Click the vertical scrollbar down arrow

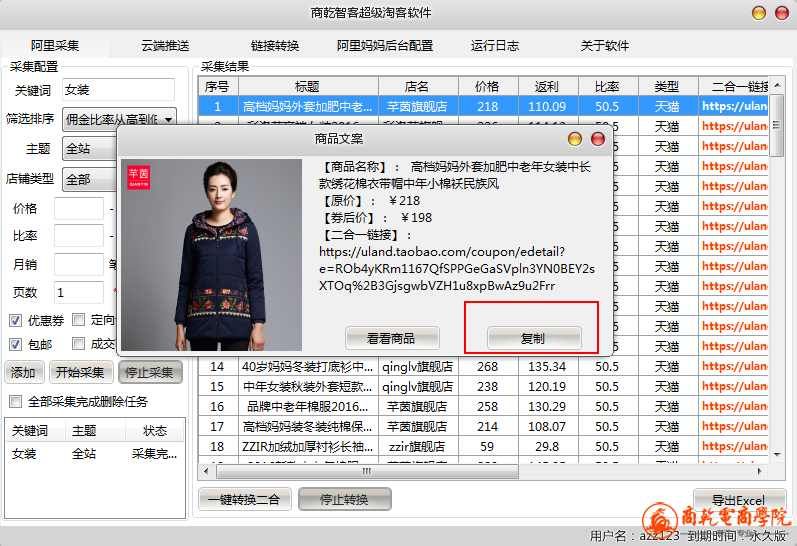pyautogui.click(x=777, y=454)
